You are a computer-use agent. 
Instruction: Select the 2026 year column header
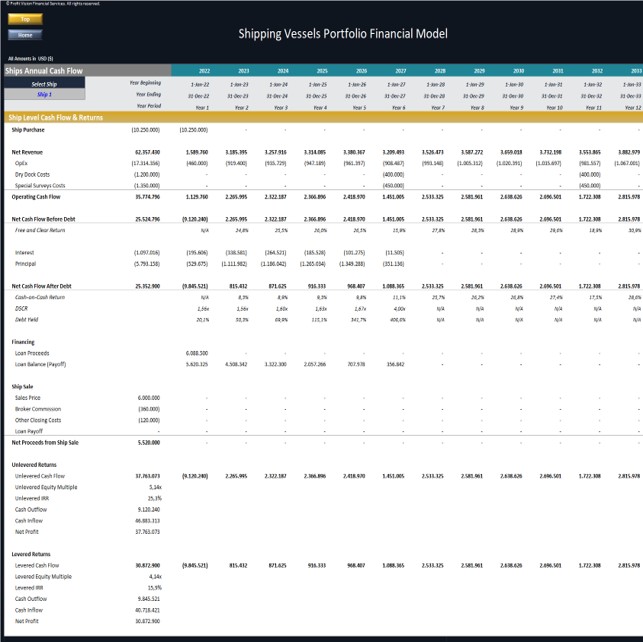click(x=361, y=71)
